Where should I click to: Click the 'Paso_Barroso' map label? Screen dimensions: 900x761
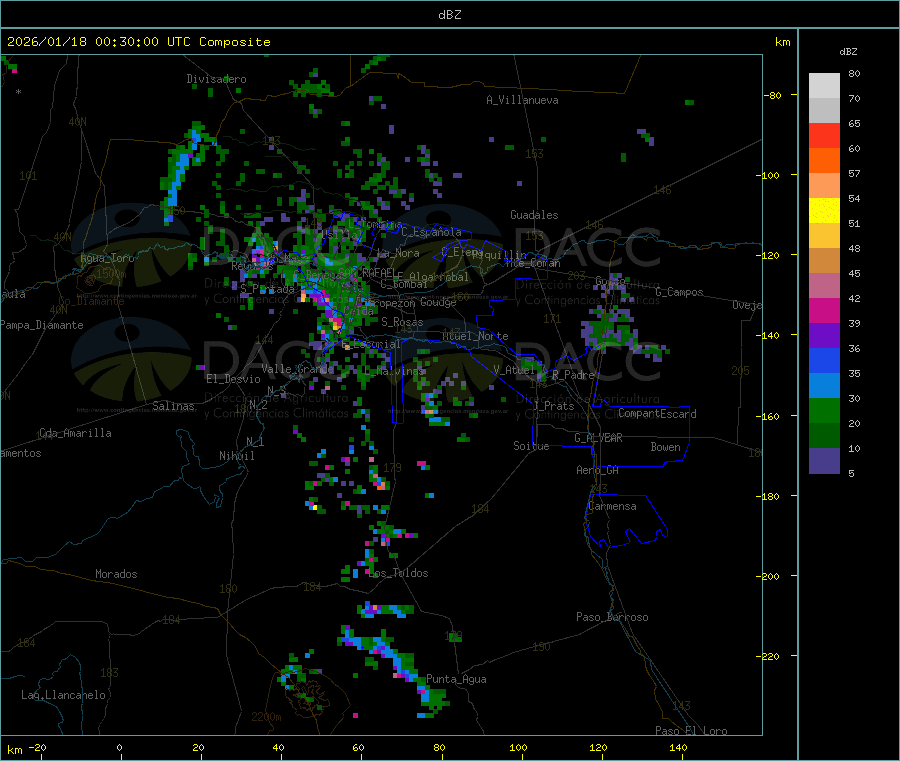612,617
